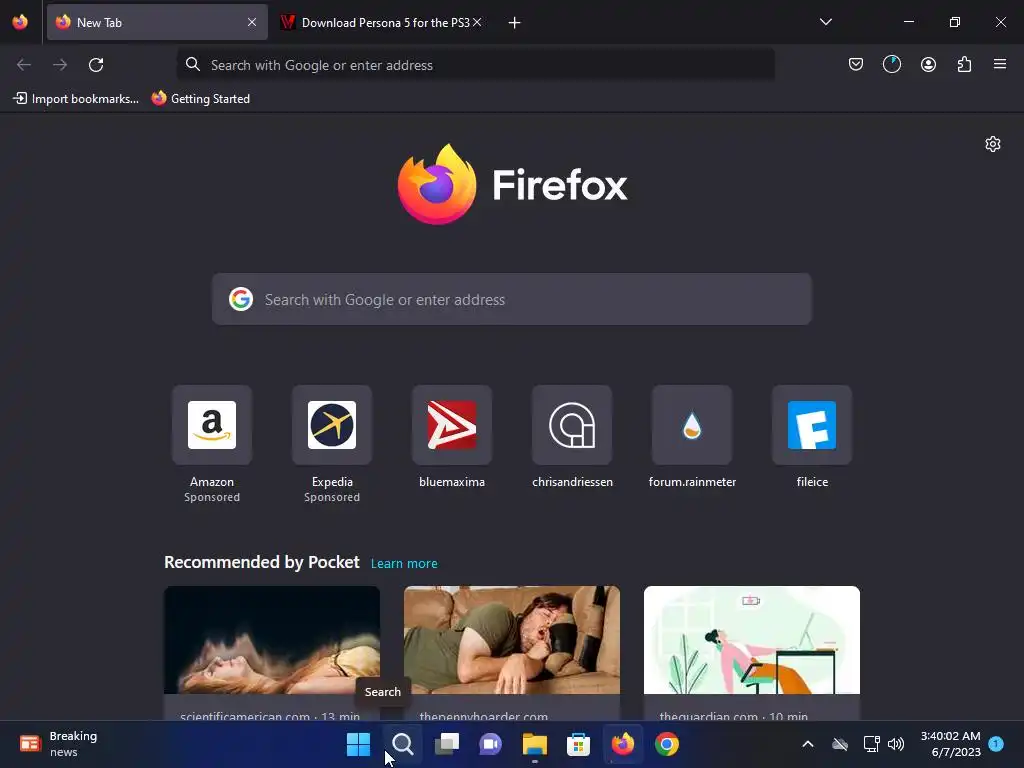1024x768 pixels.
Task: Open the scientificamerican.com Pocket article thumbnail
Action: tap(272, 640)
